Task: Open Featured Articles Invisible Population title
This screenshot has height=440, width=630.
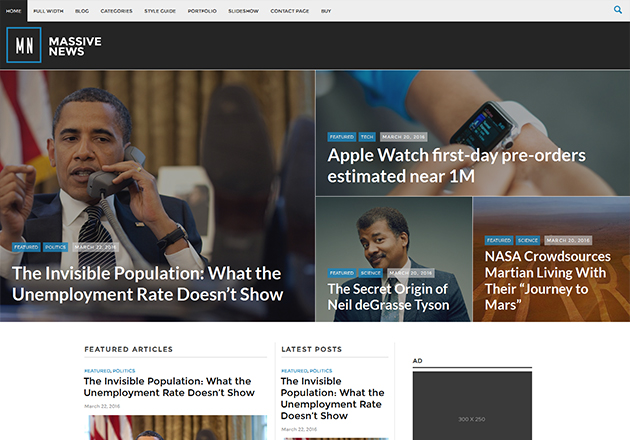Action: [169, 387]
